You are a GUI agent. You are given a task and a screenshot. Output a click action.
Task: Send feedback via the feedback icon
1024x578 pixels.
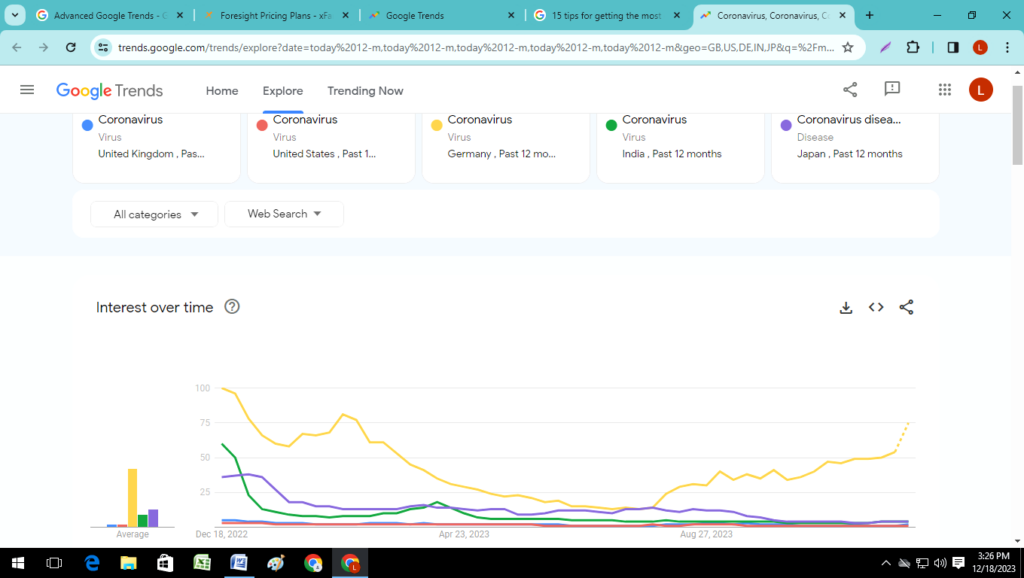coord(889,89)
